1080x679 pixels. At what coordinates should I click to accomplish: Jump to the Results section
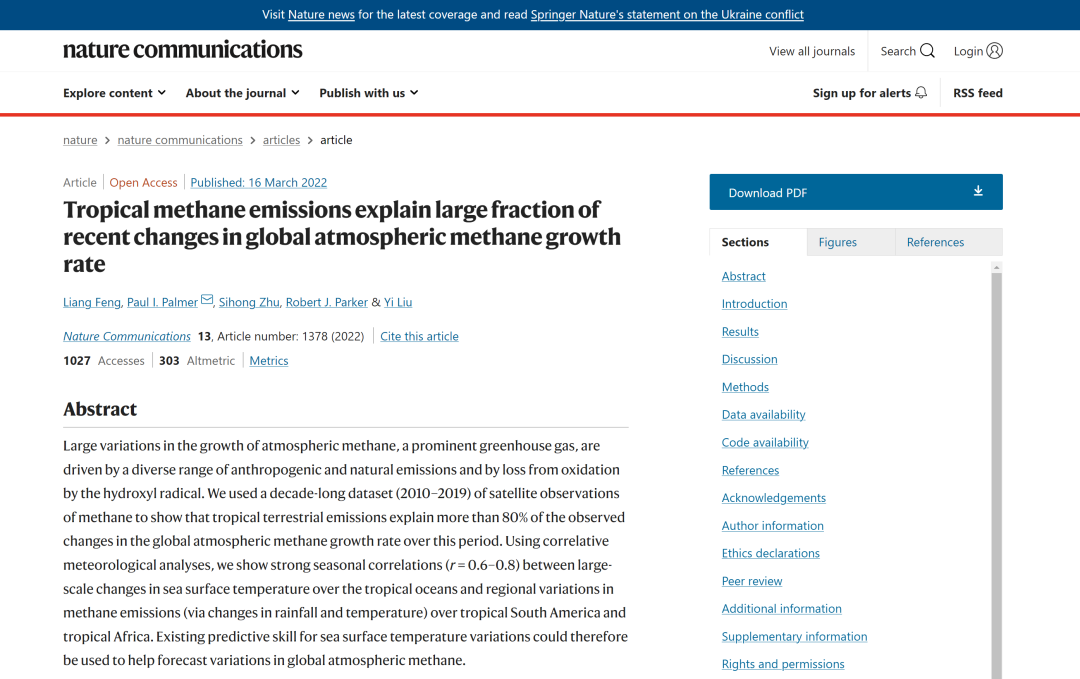coord(740,331)
